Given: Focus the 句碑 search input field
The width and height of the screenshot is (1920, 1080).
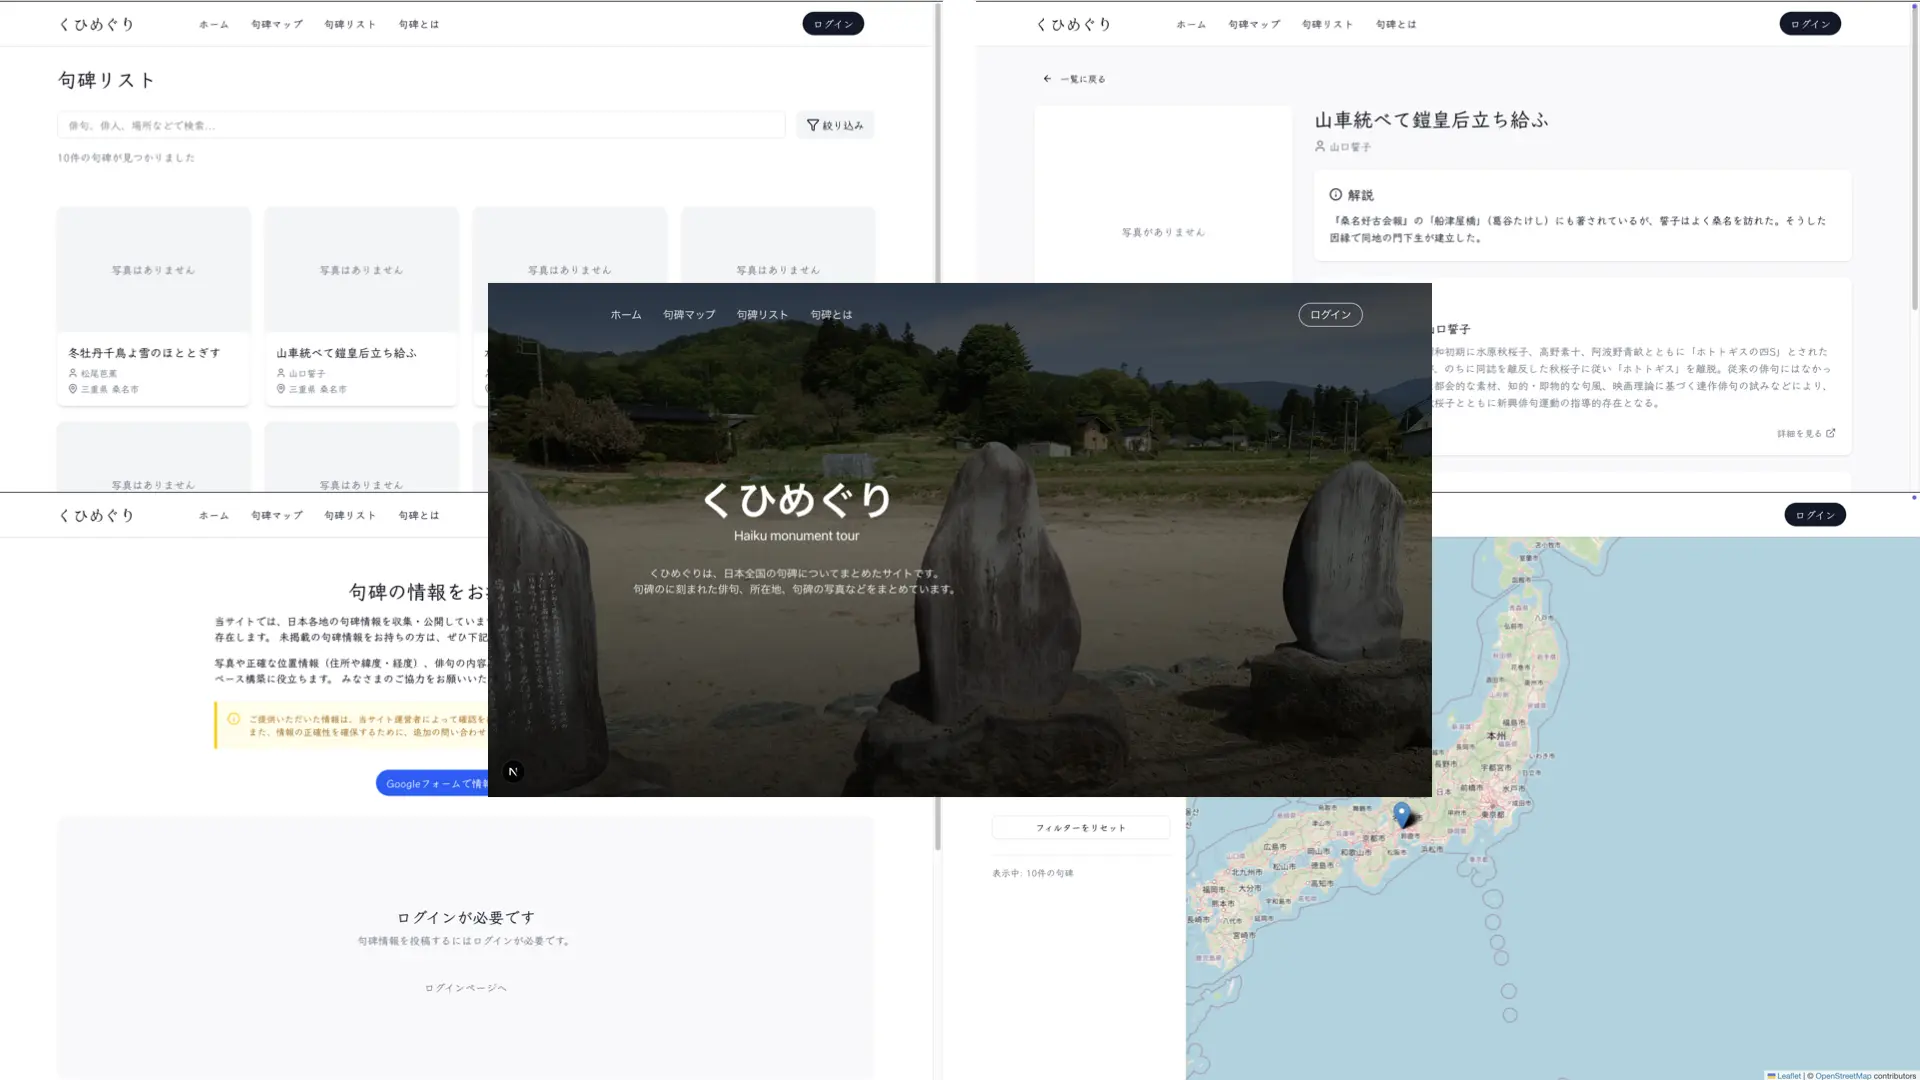Looking at the screenshot, I should 421,125.
